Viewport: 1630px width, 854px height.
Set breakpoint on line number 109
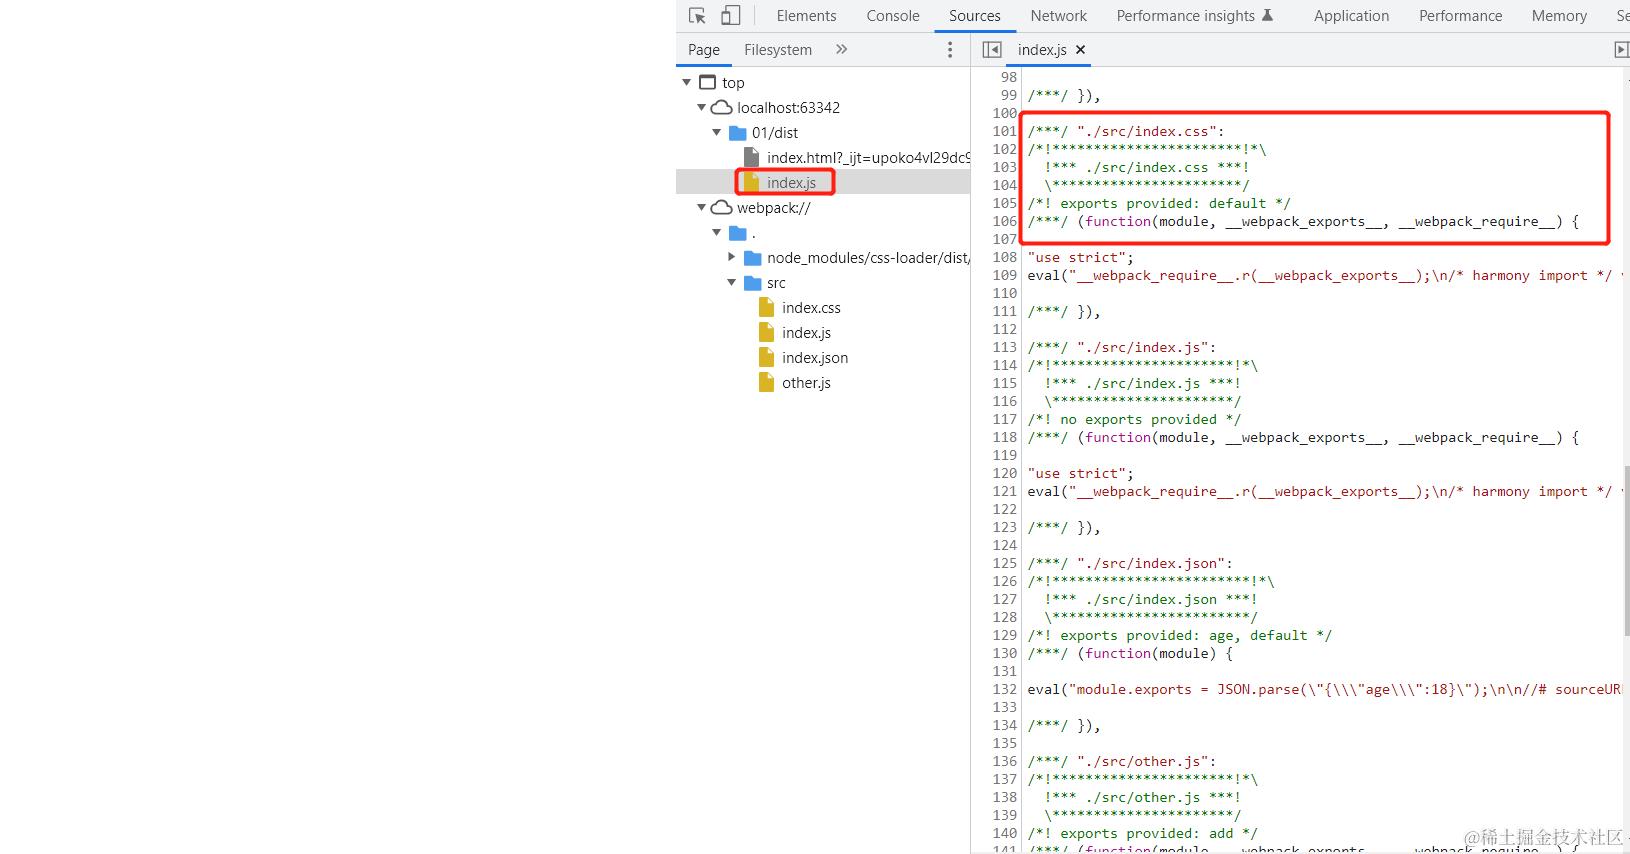point(1005,275)
